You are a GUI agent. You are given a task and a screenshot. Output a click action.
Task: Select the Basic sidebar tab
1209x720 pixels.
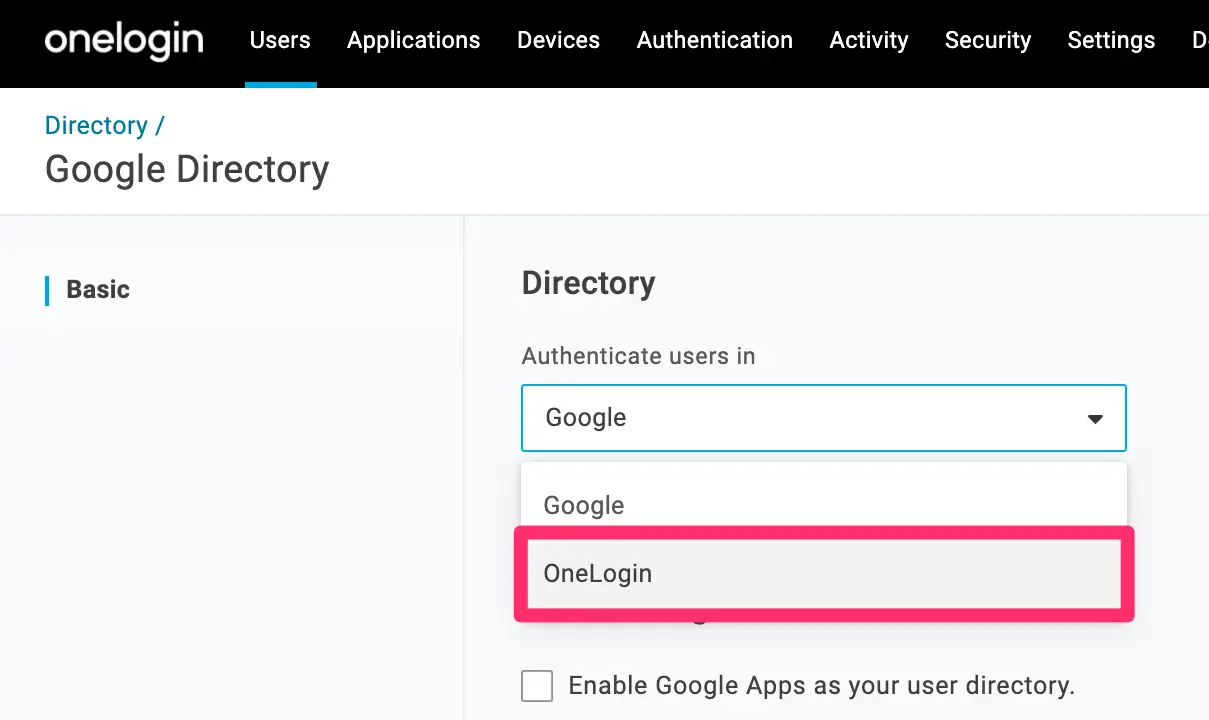click(98, 290)
